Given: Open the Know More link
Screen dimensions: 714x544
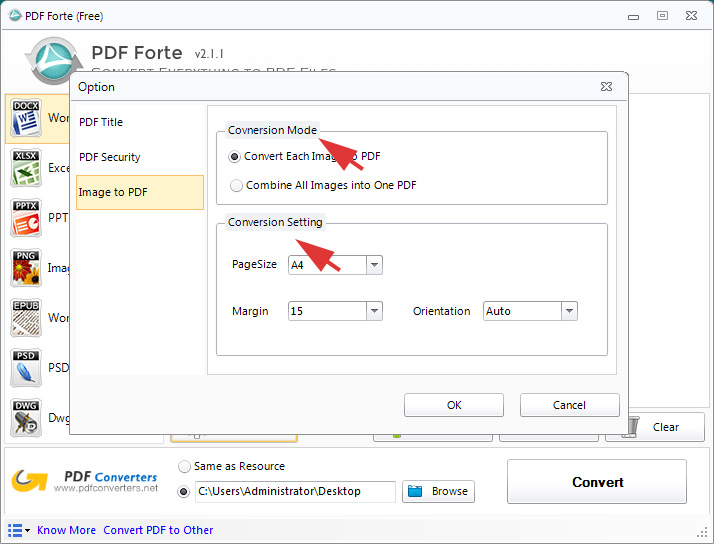Looking at the screenshot, I should tap(66, 530).
